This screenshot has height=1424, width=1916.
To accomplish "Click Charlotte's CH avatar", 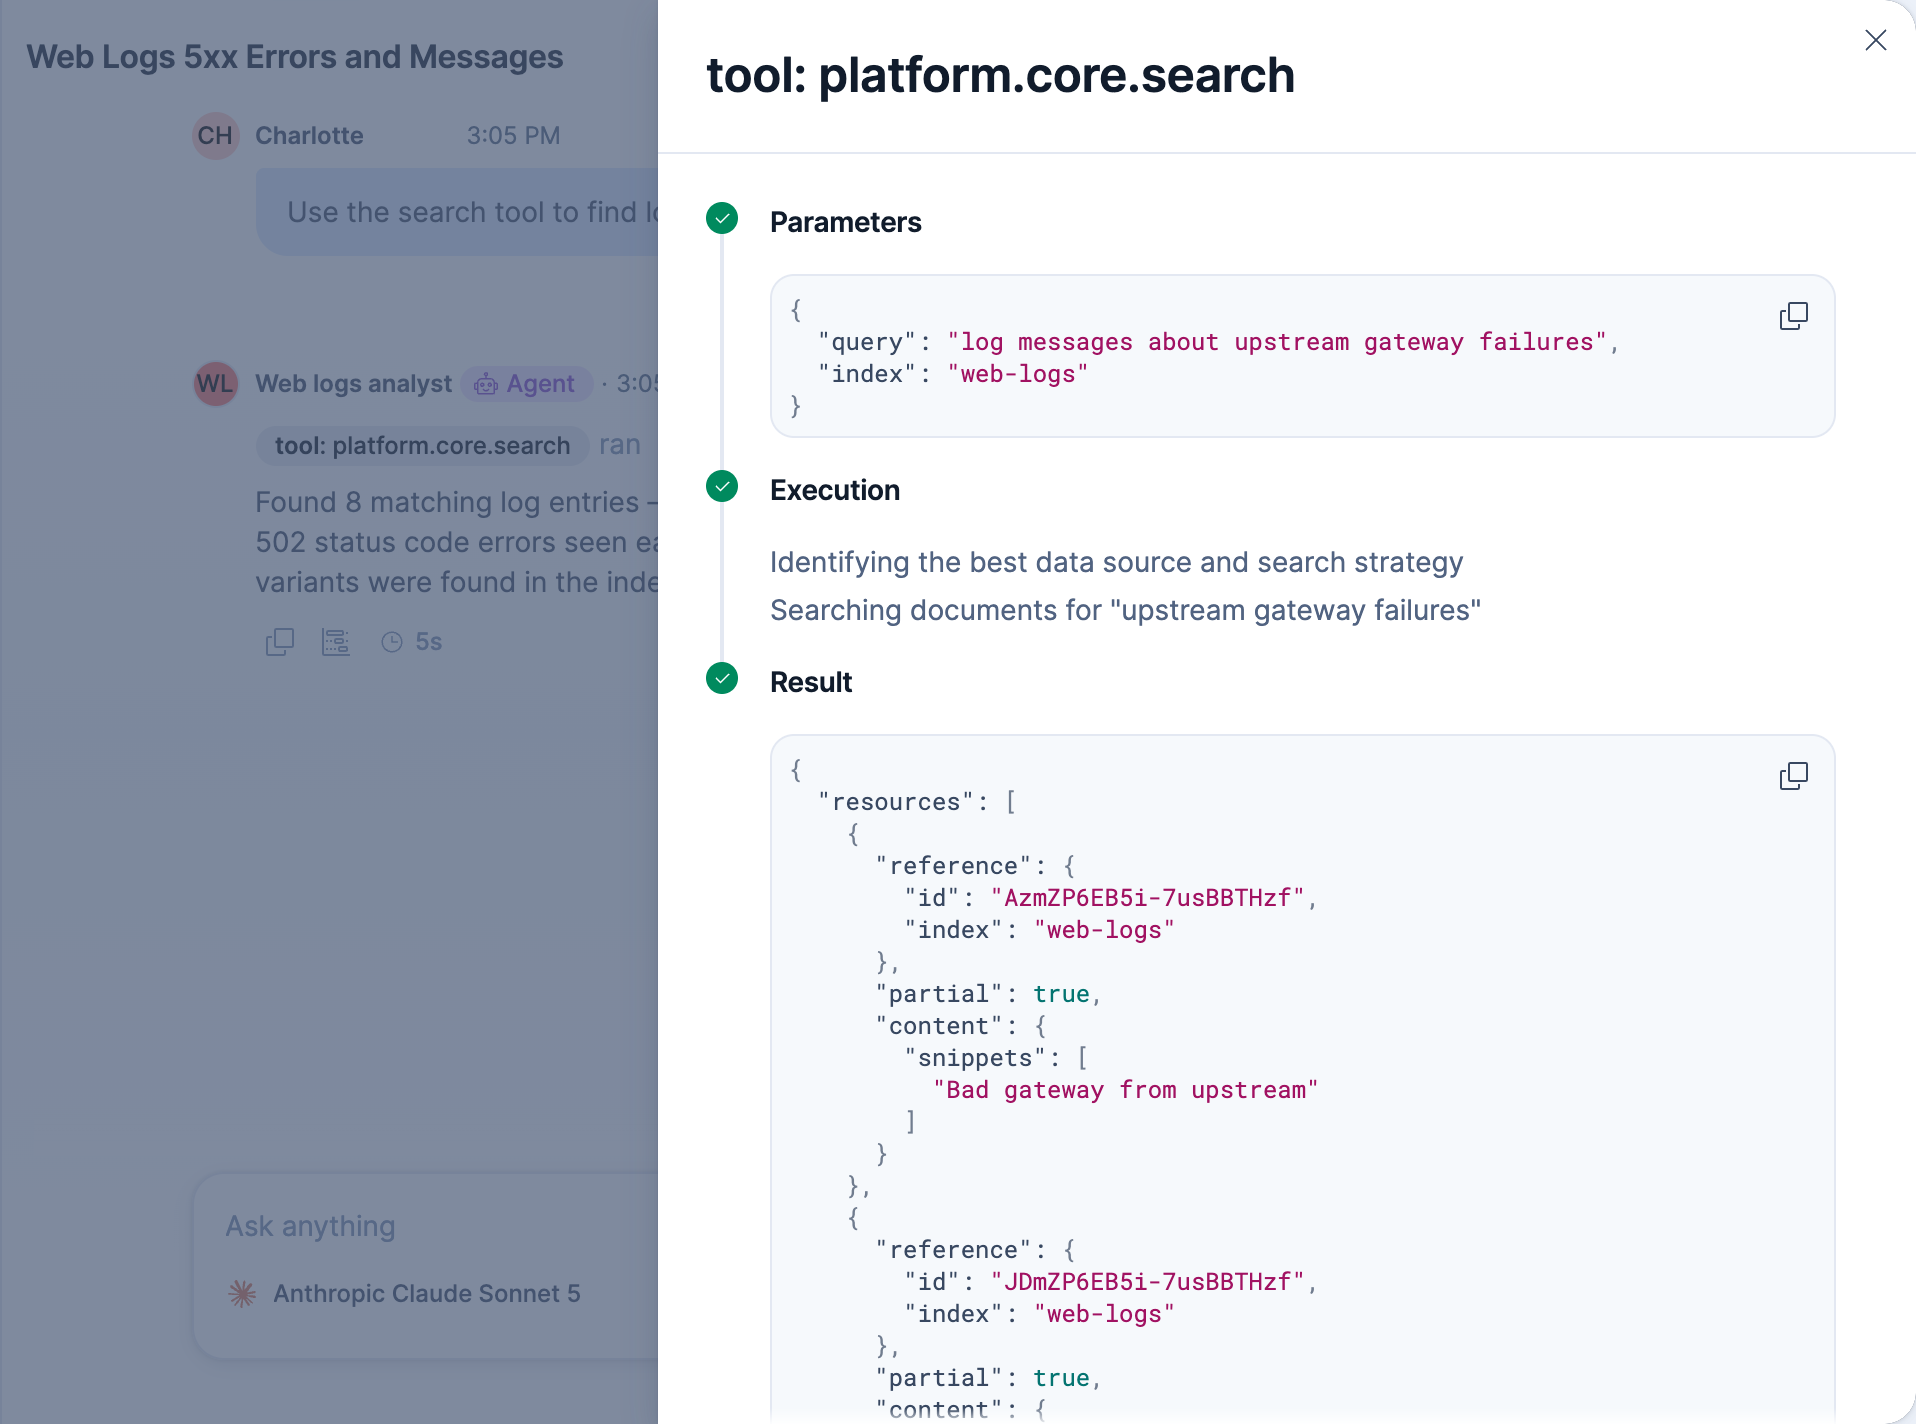I will [215, 136].
